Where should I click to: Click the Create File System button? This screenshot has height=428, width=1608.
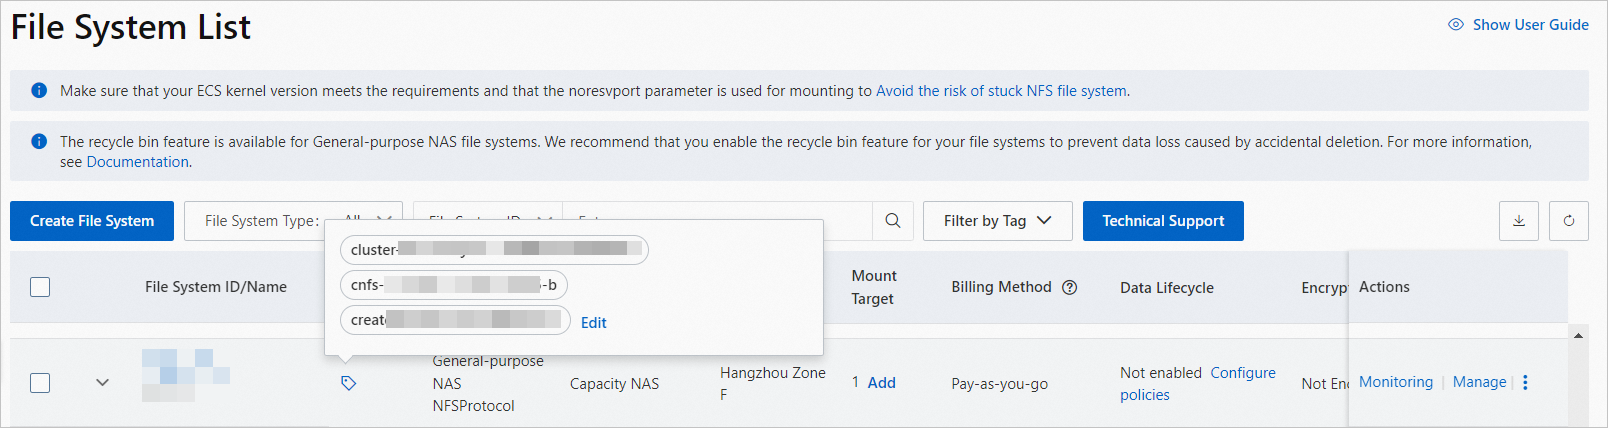92,221
